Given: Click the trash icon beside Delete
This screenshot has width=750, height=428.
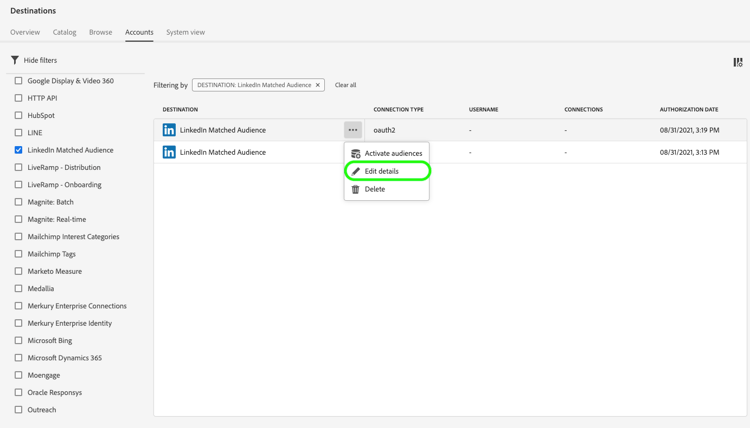Looking at the screenshot, I should pos(355,189).
